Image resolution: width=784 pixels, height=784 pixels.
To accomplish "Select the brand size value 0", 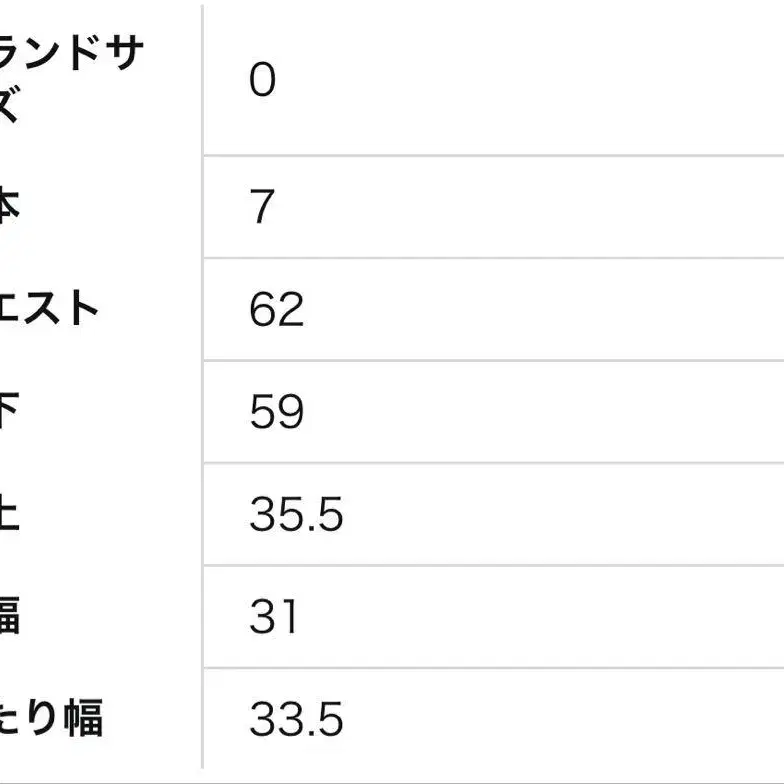I will 262,80.
